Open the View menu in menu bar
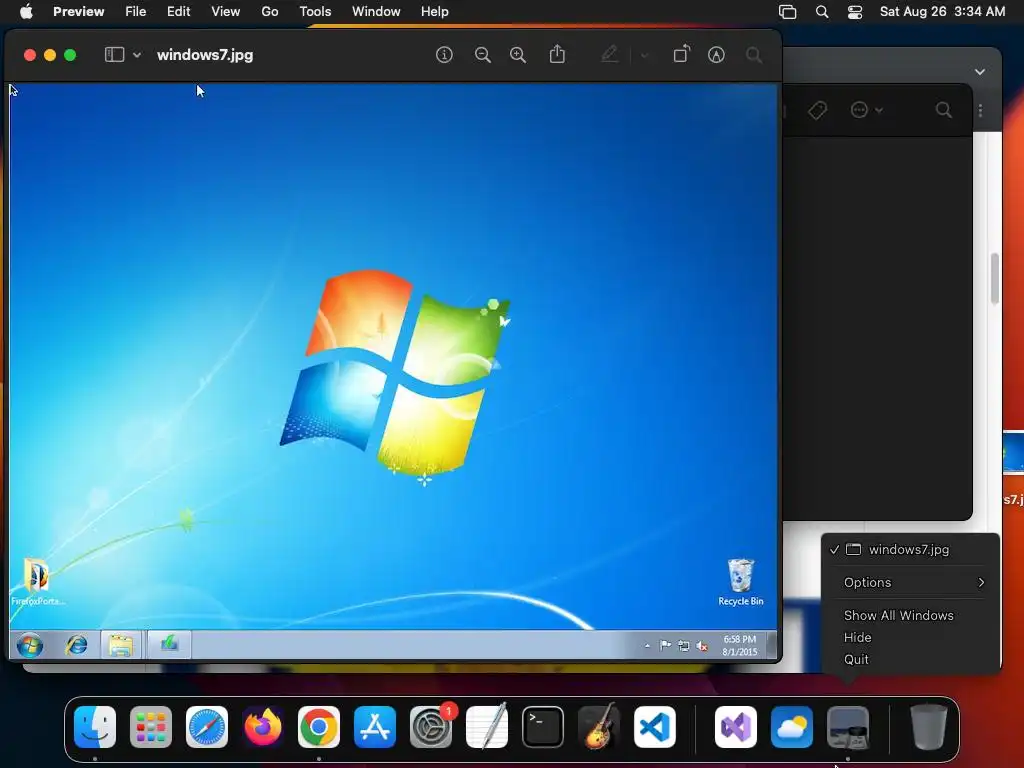Image resolution: width=1024 pixels, height=768 pixels. pos(225,12)
